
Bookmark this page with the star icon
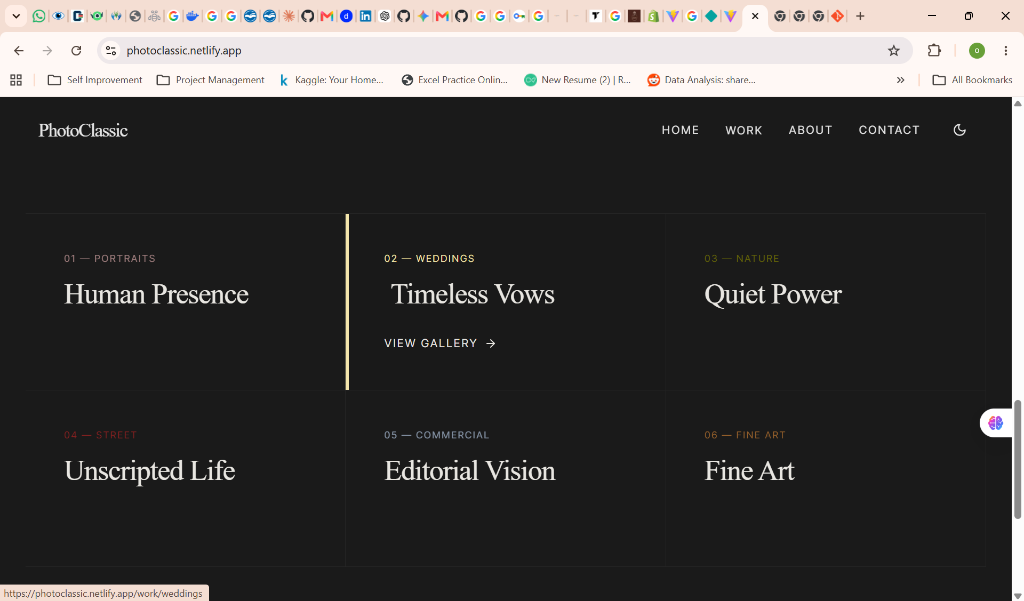pos(893,50)
